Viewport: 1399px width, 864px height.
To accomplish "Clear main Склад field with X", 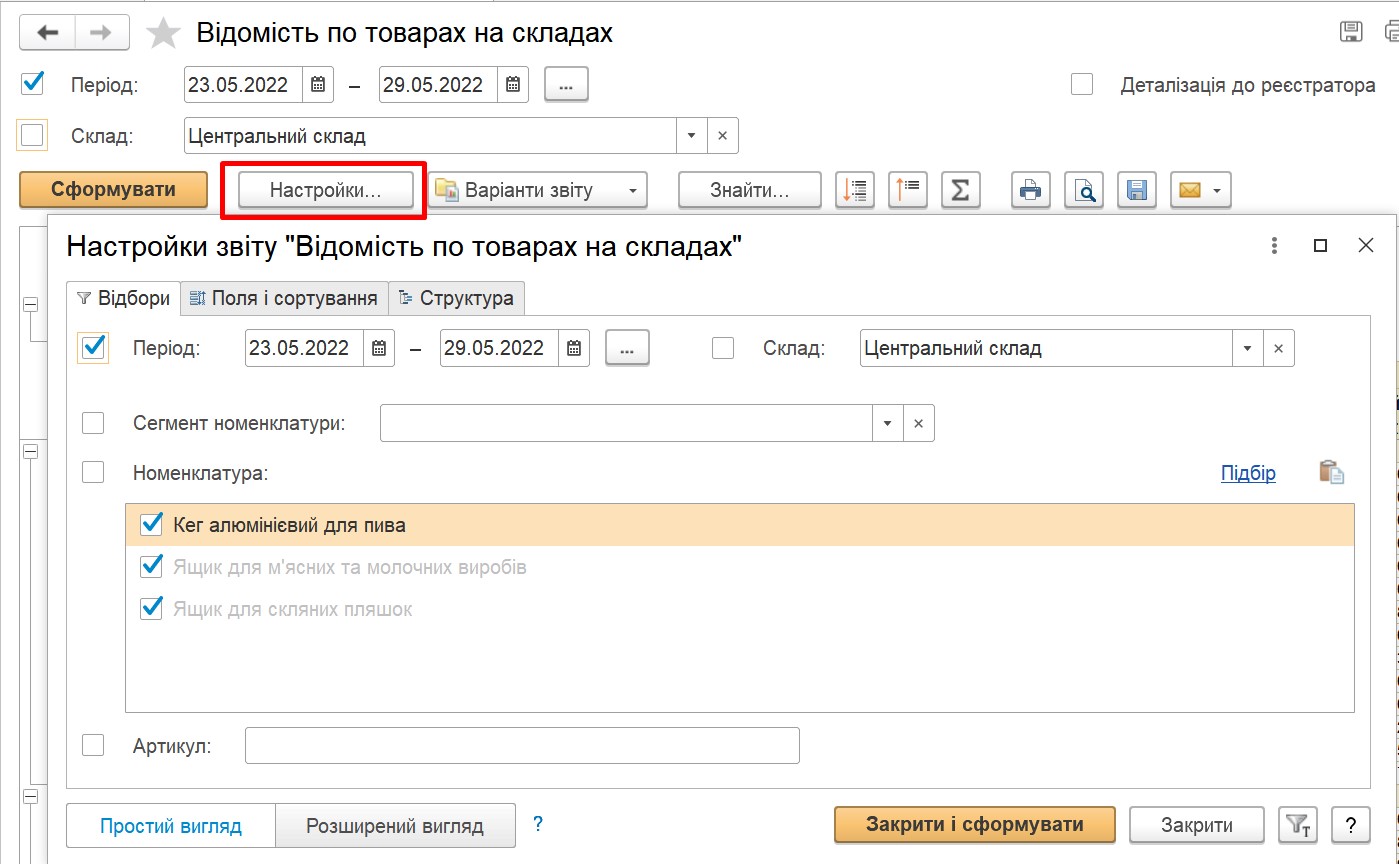I will pyautogui.click(x=723, y=136).
